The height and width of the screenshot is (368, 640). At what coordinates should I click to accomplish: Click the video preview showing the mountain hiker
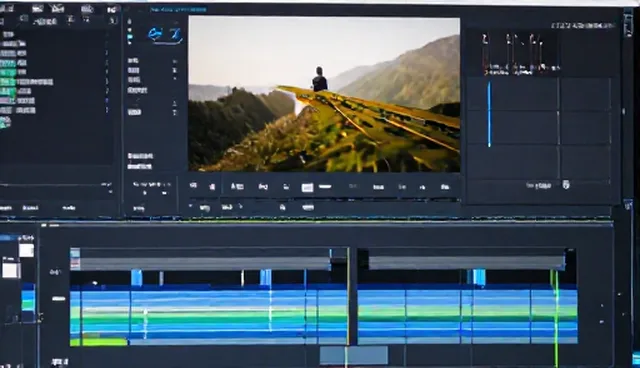coord(324,94)
